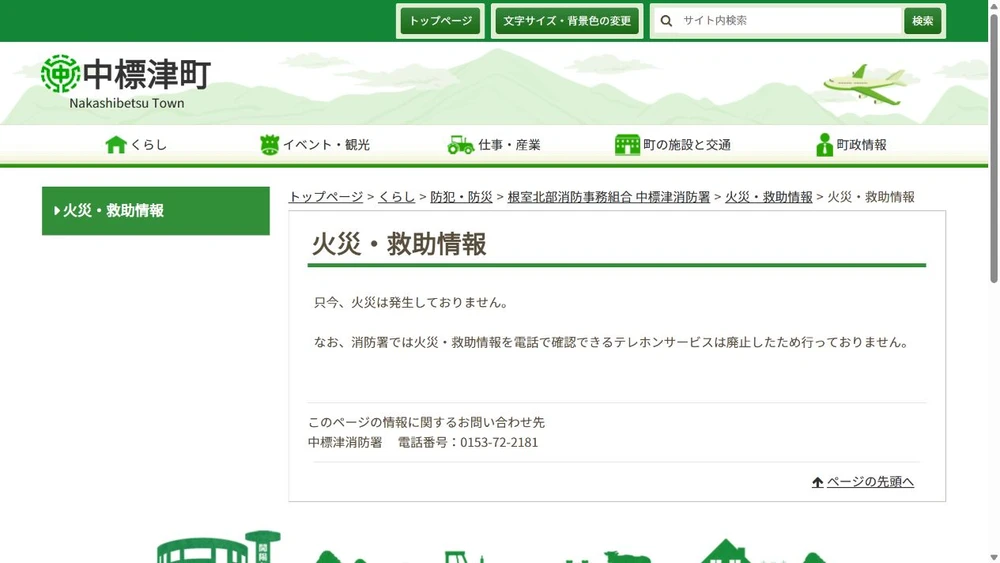Click the 火災・救助情報 page heading
Screen dimensions: 1000x563
pyautogui.click(x=399, y=244)
